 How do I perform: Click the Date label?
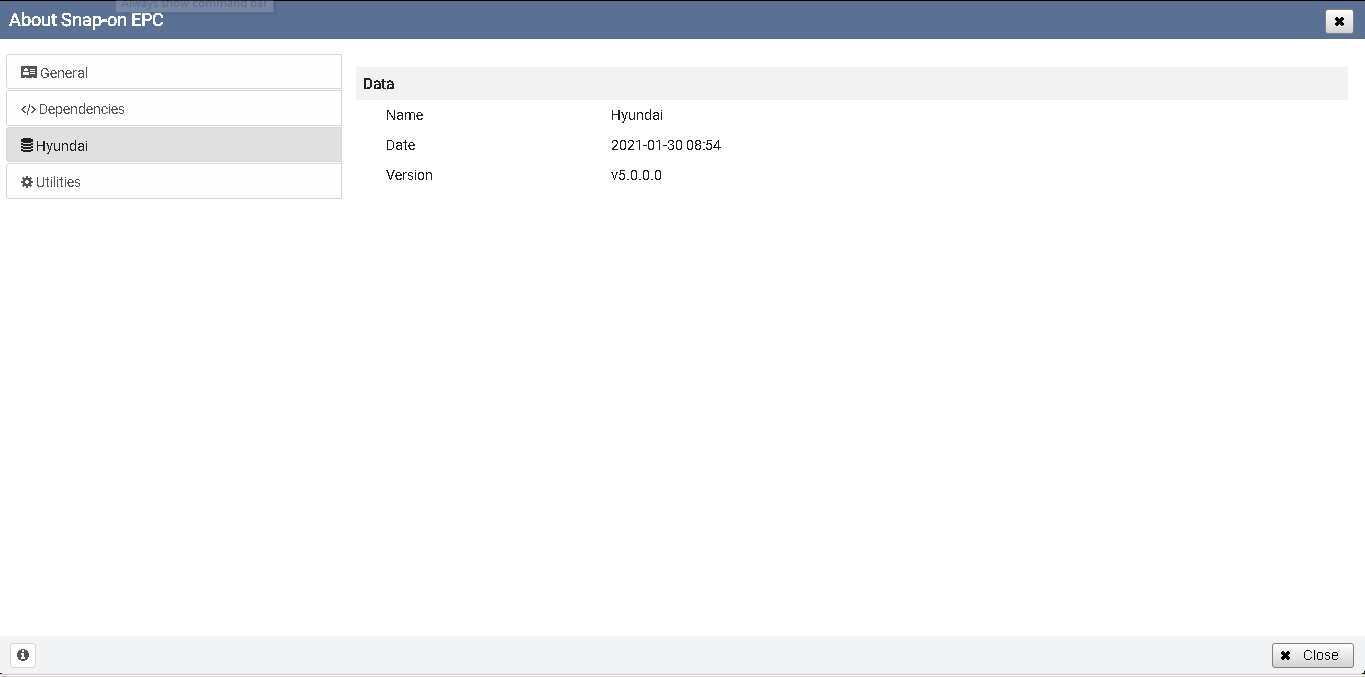click(400, 145)
